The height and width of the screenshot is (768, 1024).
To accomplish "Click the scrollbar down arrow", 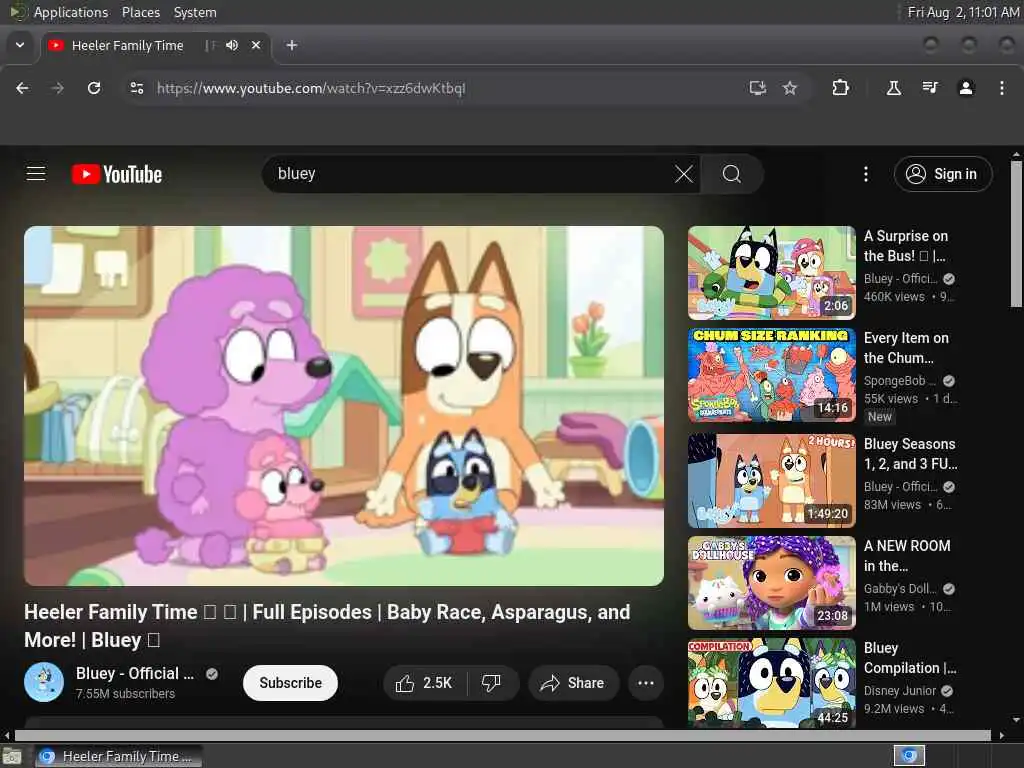I will coord(1016,720).
